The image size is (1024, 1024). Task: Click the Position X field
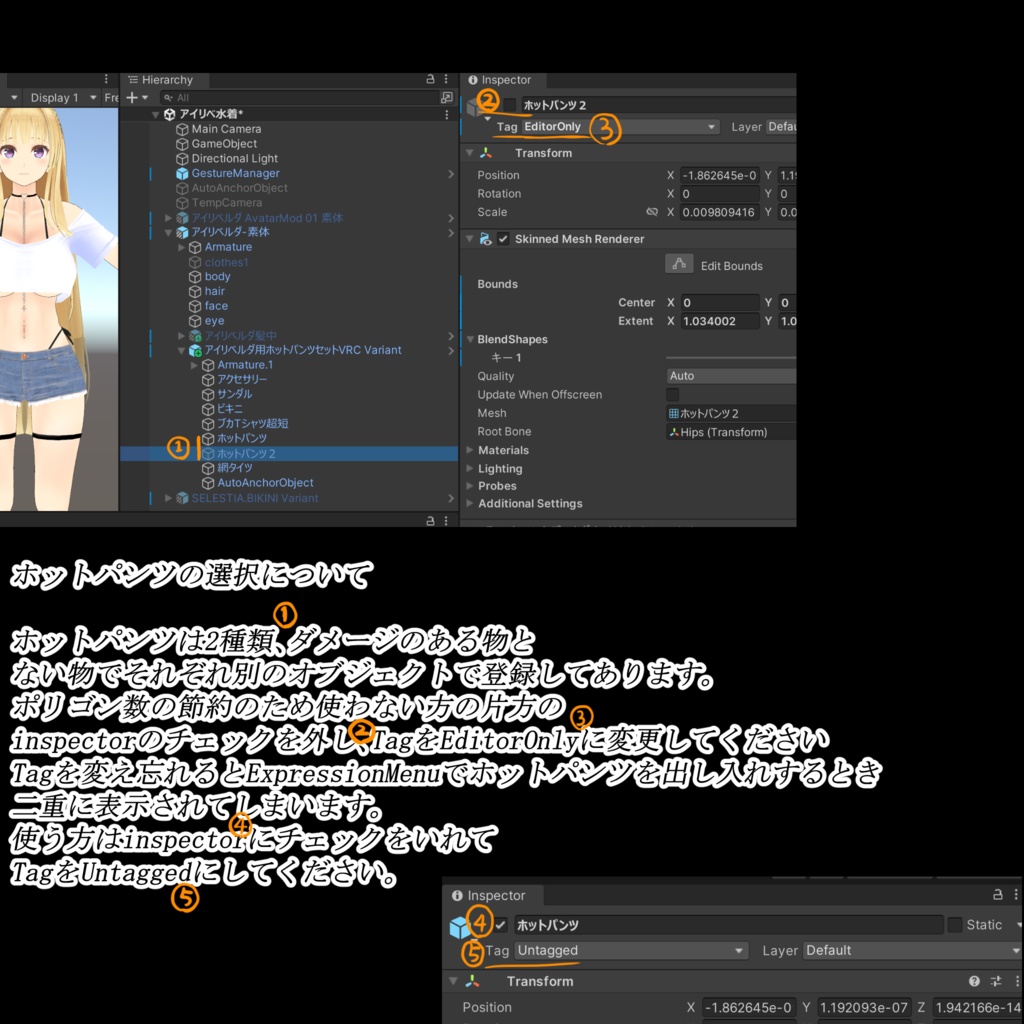pos(719,175)
